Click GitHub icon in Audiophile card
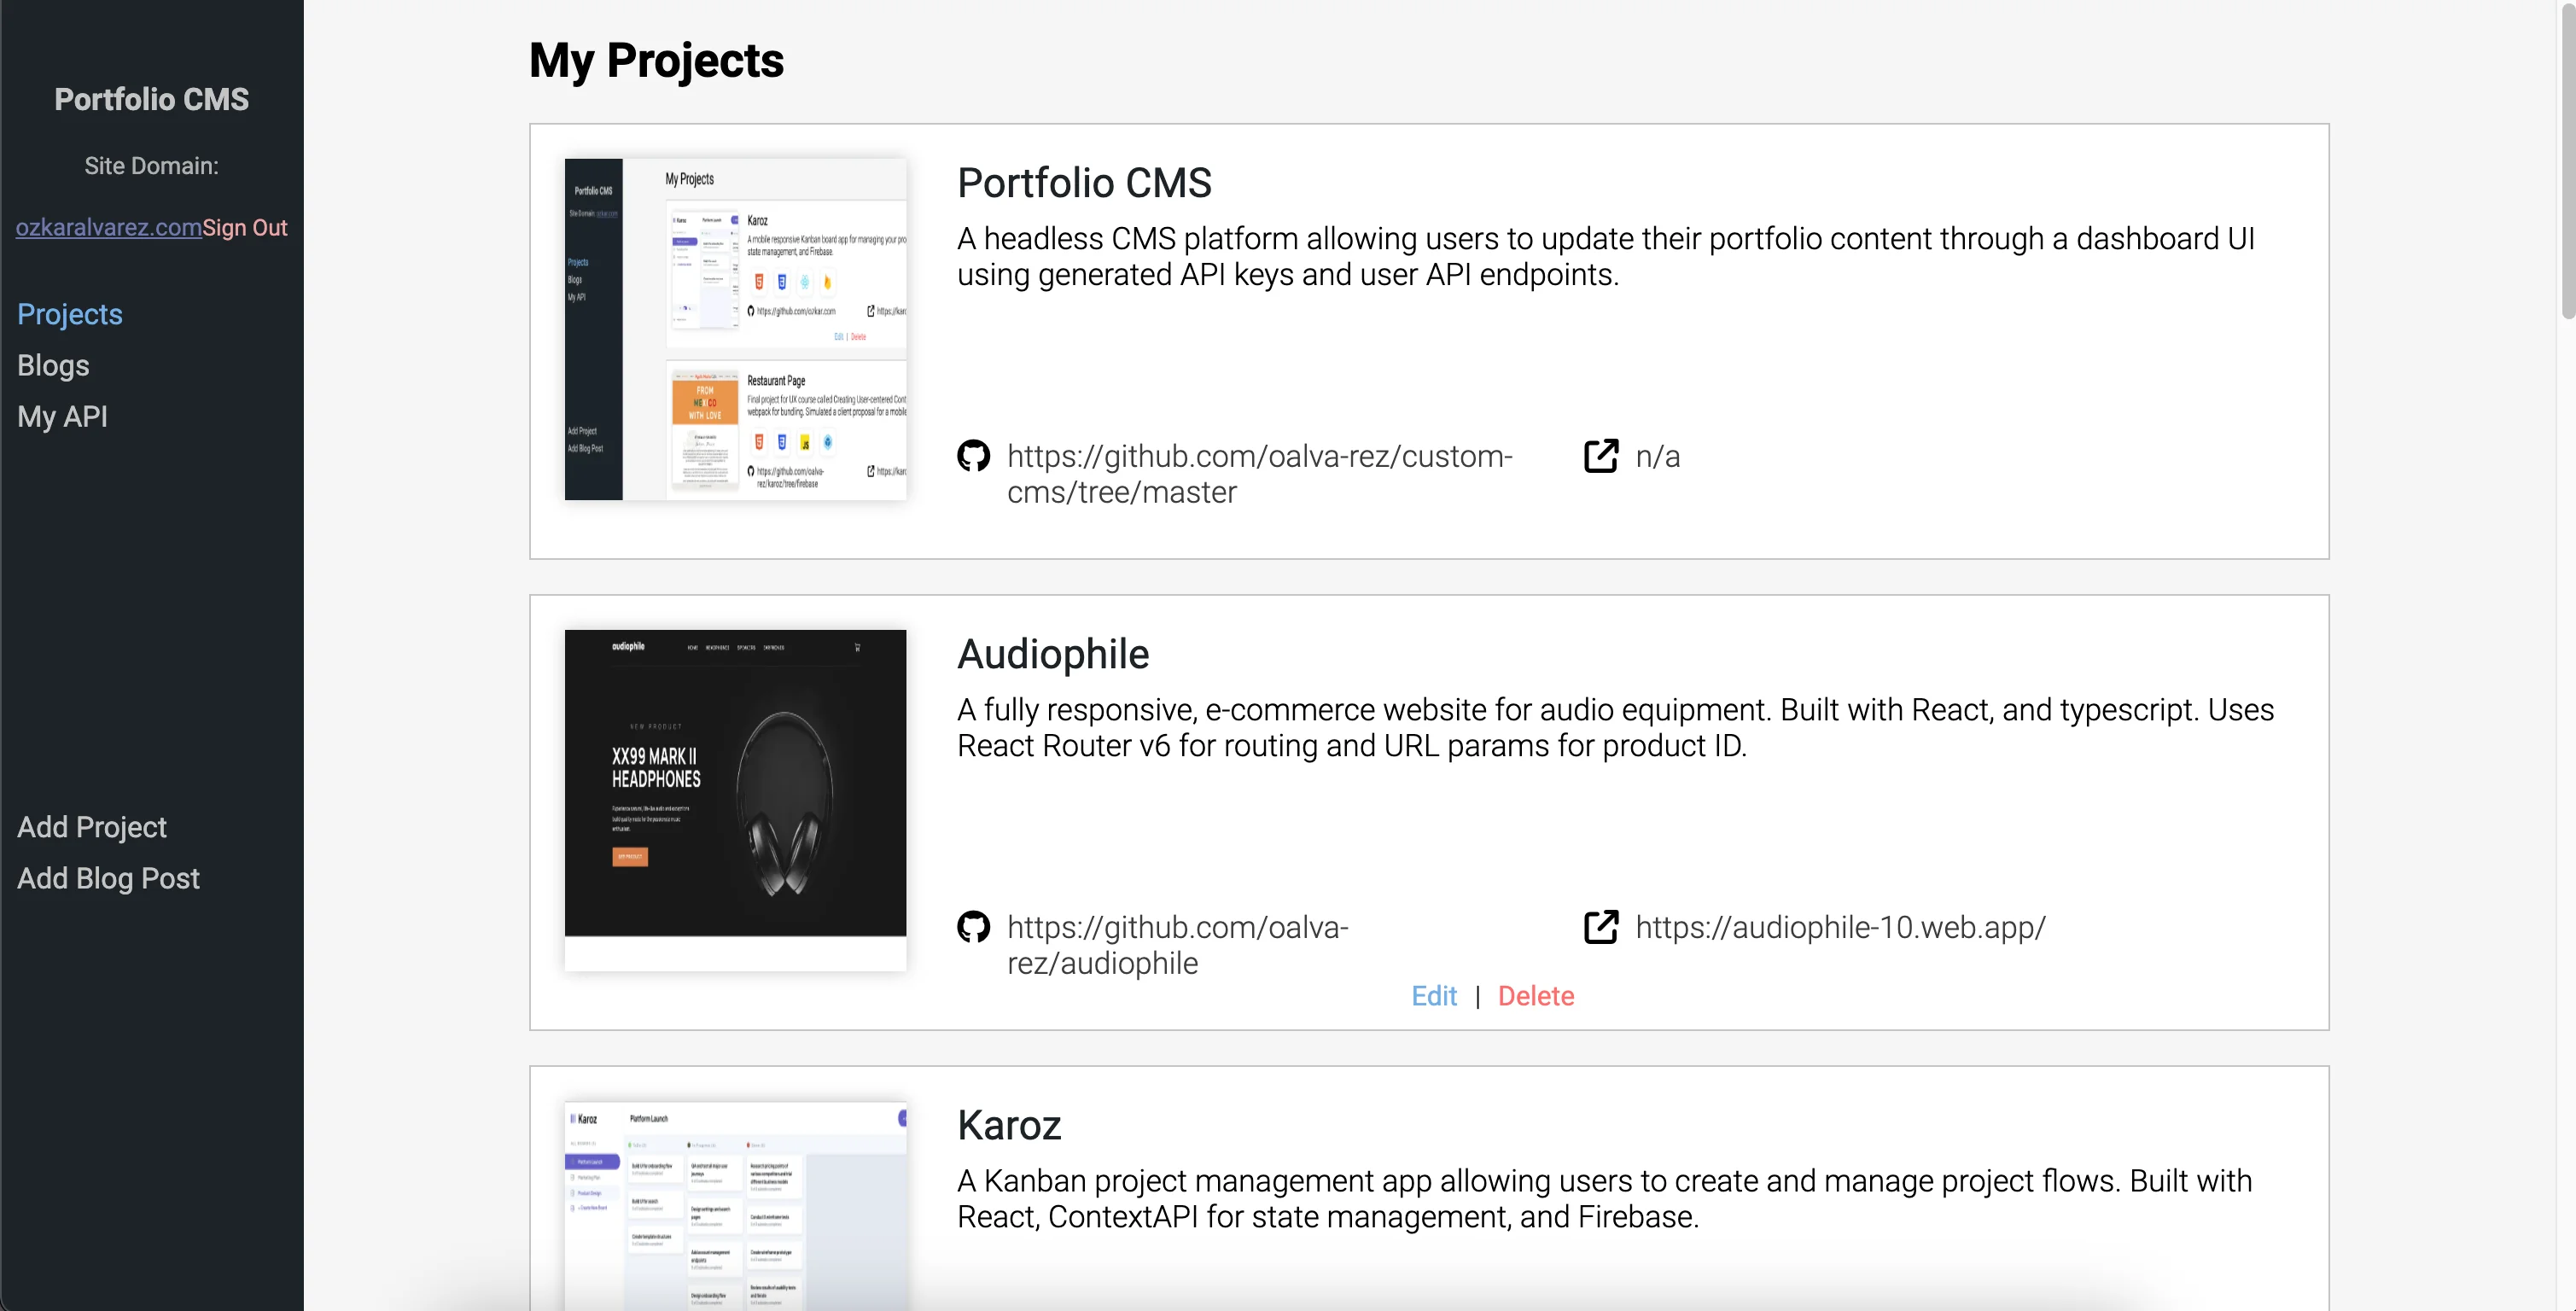The height and width of the screenshot is (1311, 2576). [x=973, y=927]
